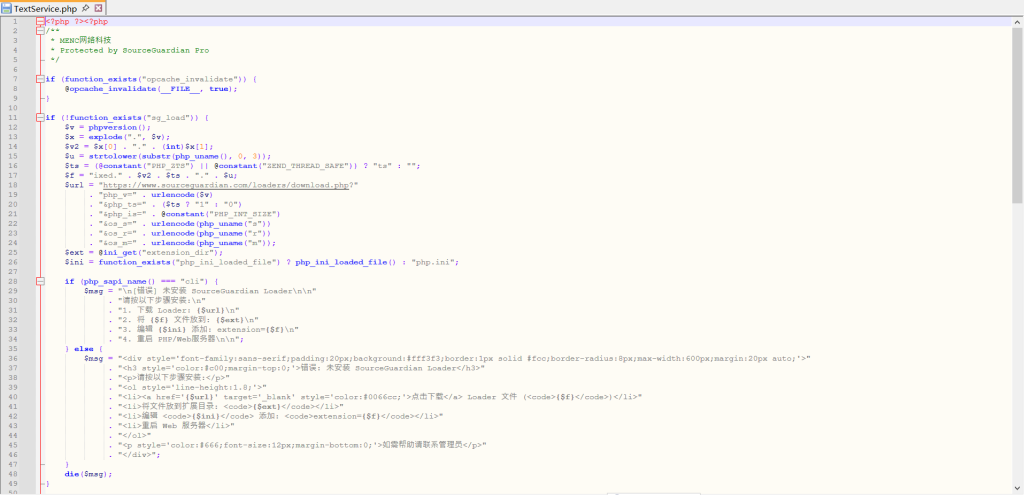Screen dimensions: 1024x495
Task: Click the "} else {" line 35
Action: [x=84, y=349]
